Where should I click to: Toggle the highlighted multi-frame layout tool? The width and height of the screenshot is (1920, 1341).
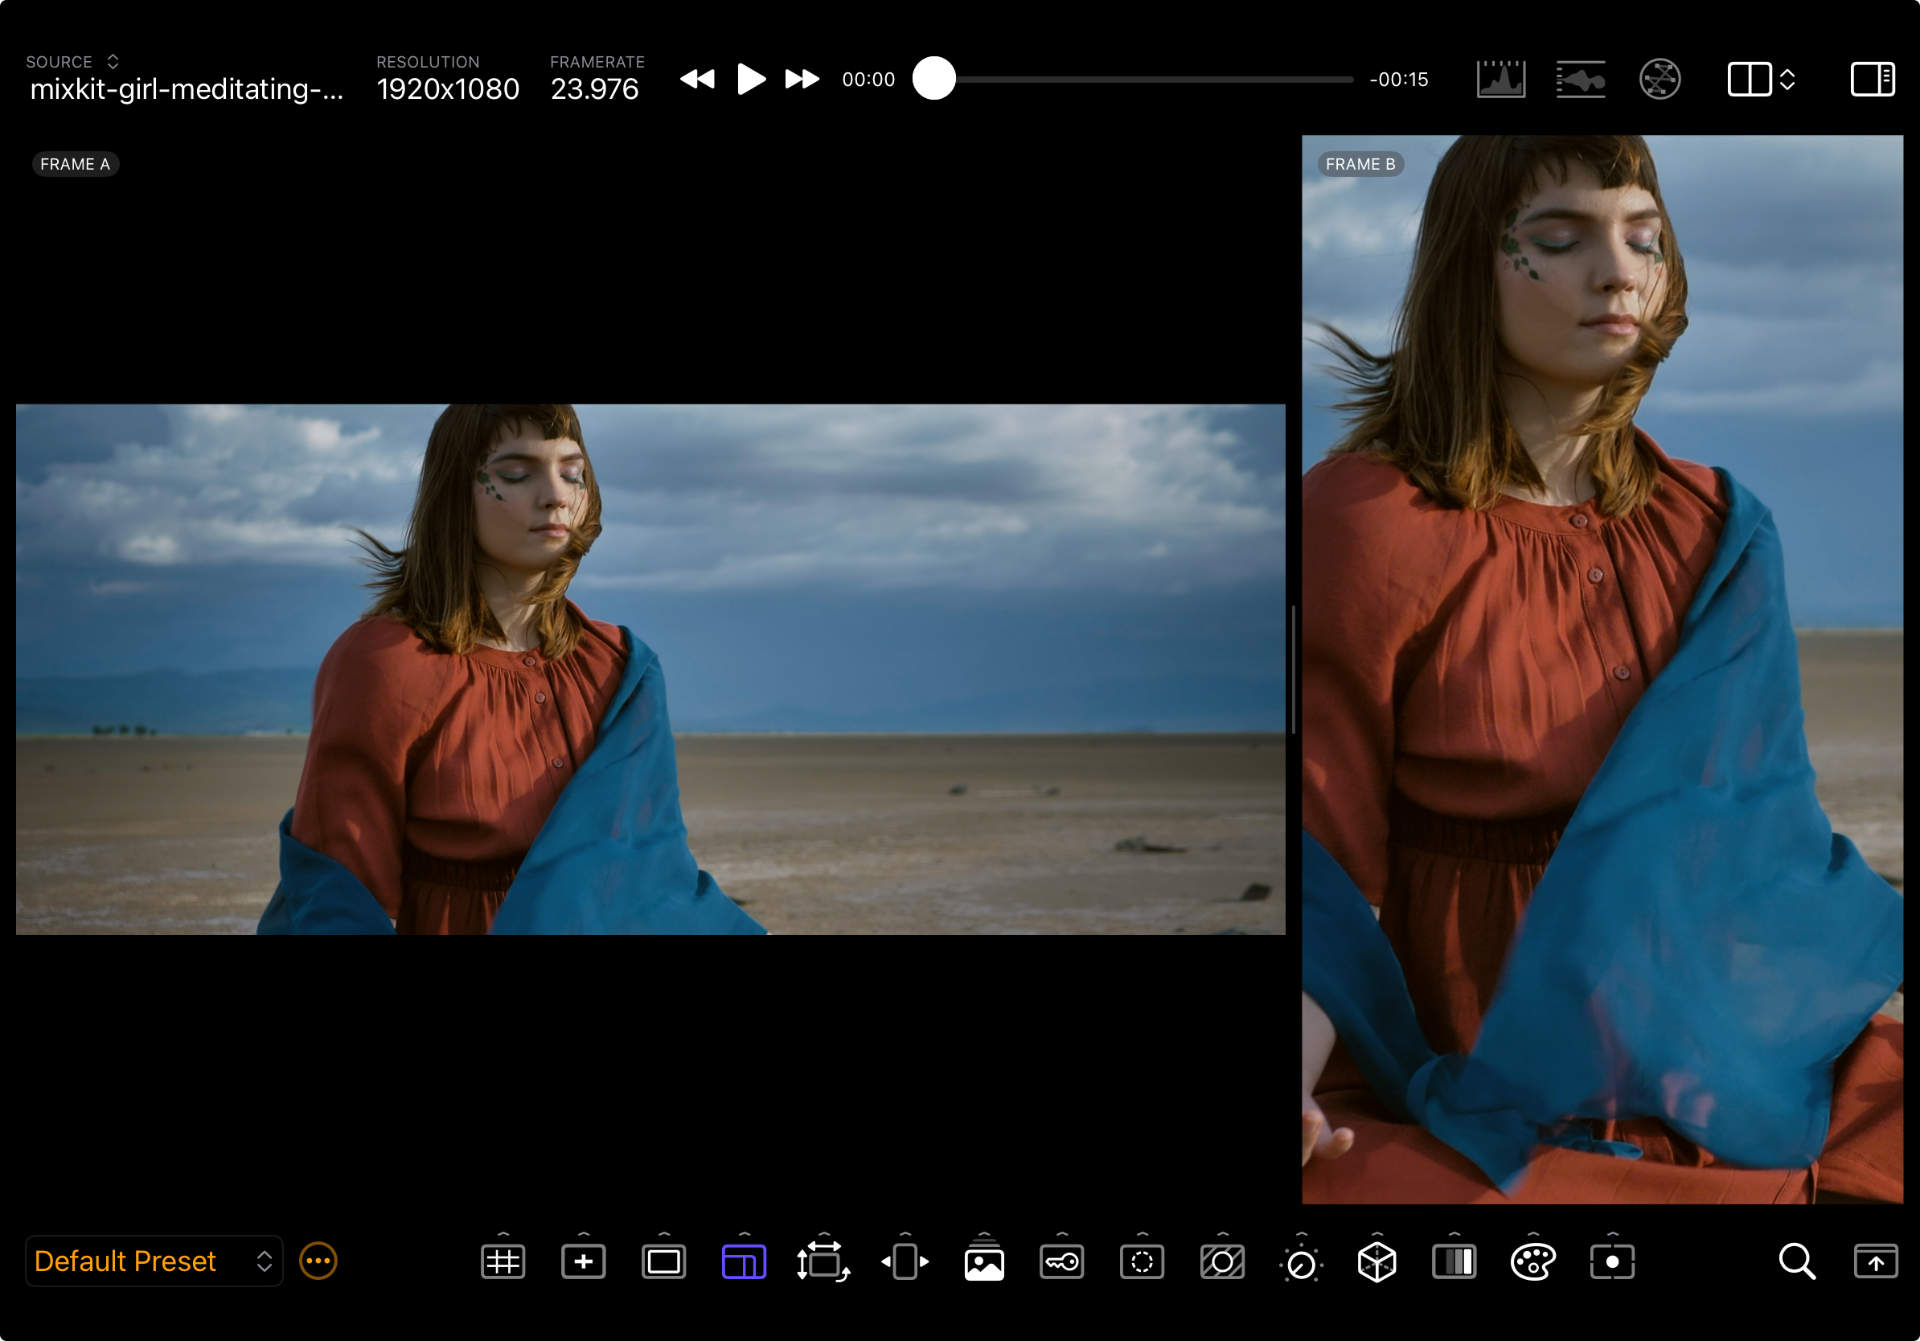tap(743, 1262)
